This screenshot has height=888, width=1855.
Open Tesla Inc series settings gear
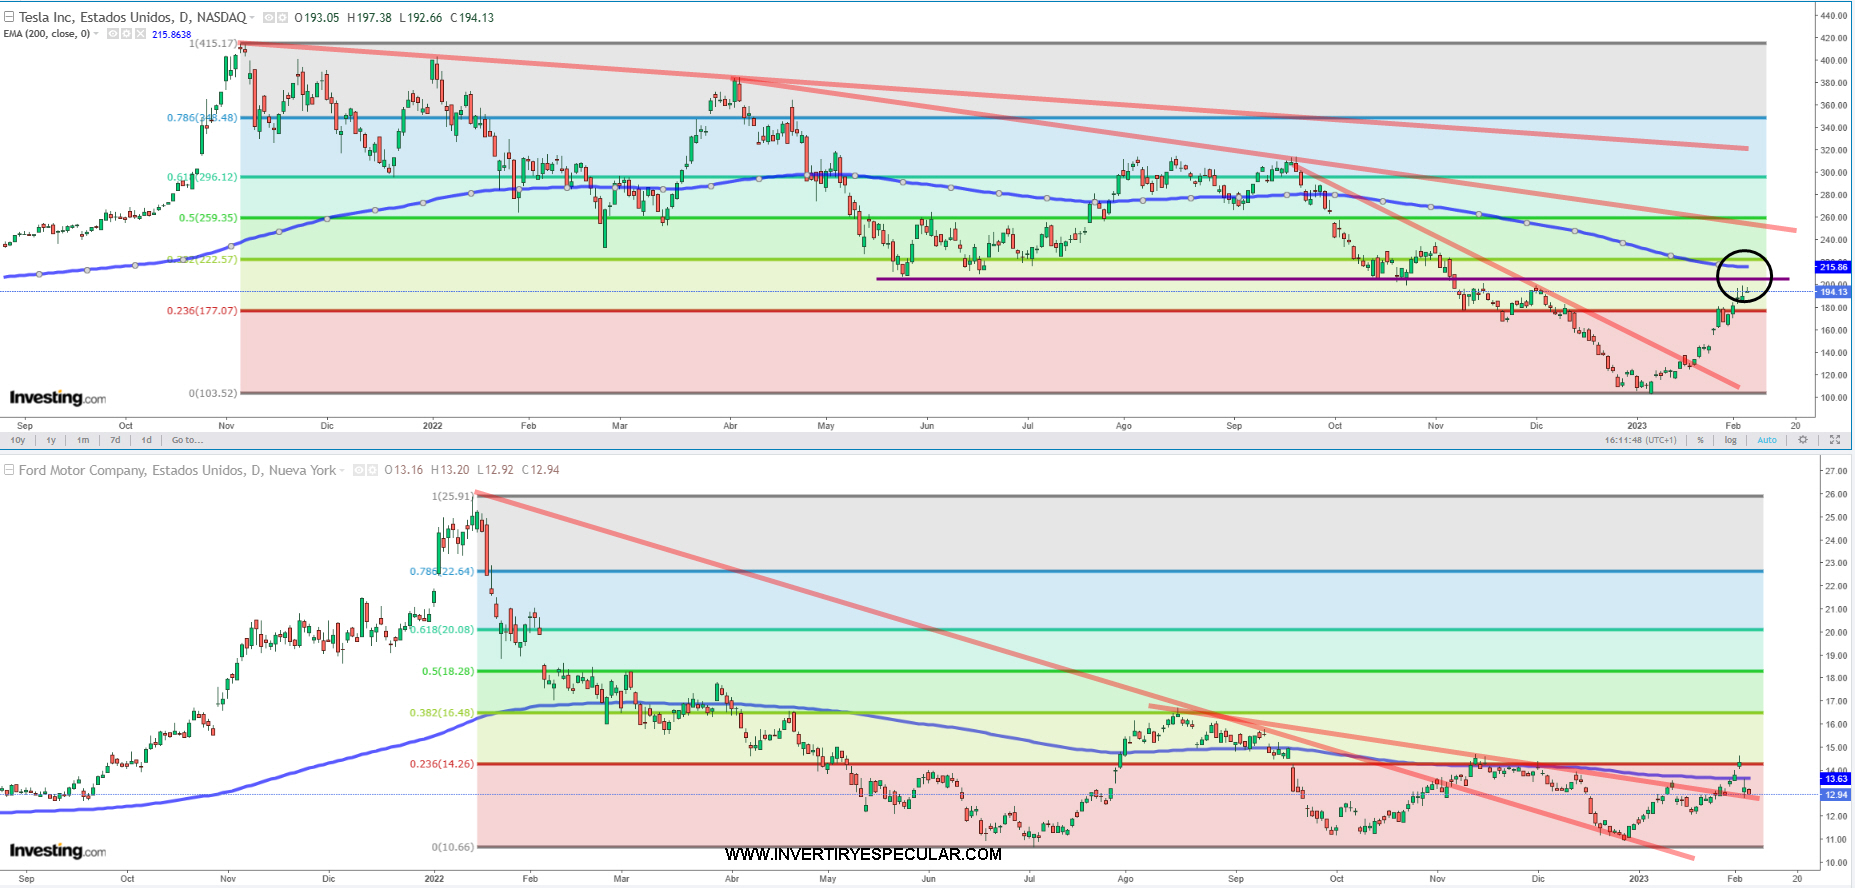[283, 18]
